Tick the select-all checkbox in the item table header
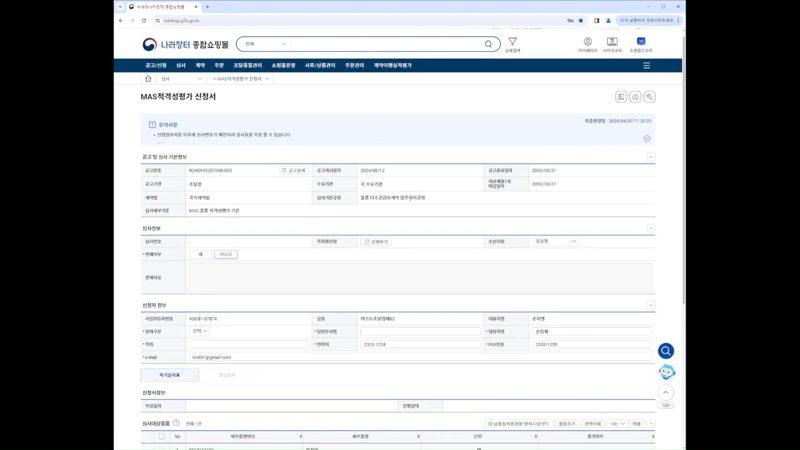The width and height of the screenshot is (800, 450). [x=162, y=437]
